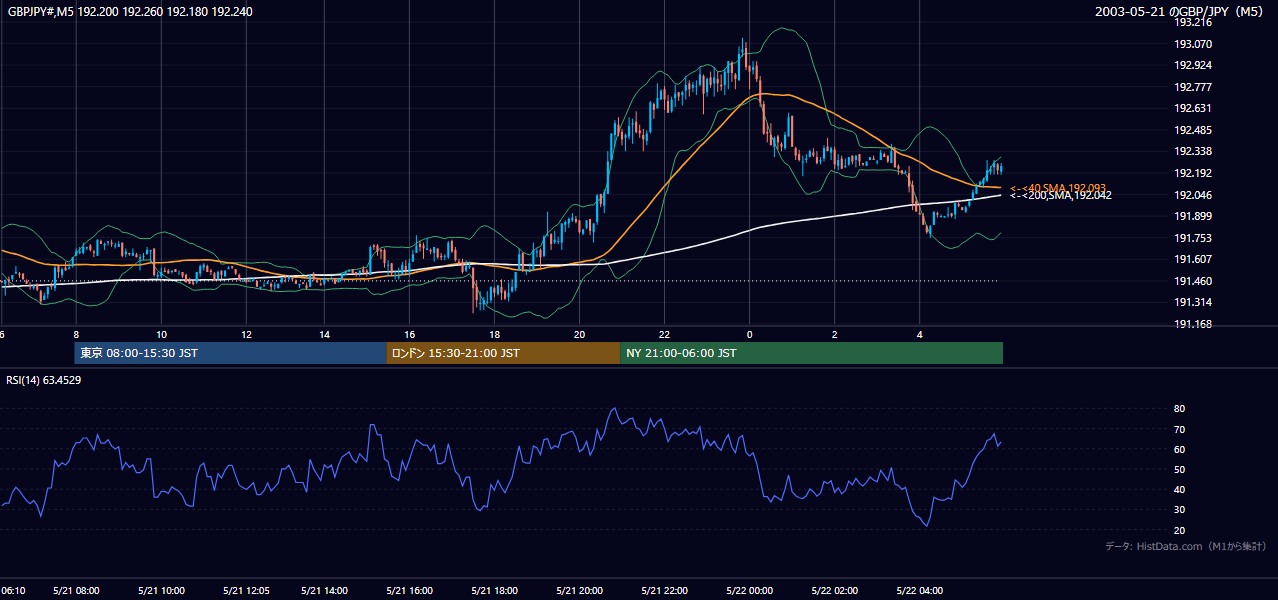Screen dimensions: 1278x600
Task: Click the orange 40 SMA 192.093 label
Action: tap(1058, 188)
